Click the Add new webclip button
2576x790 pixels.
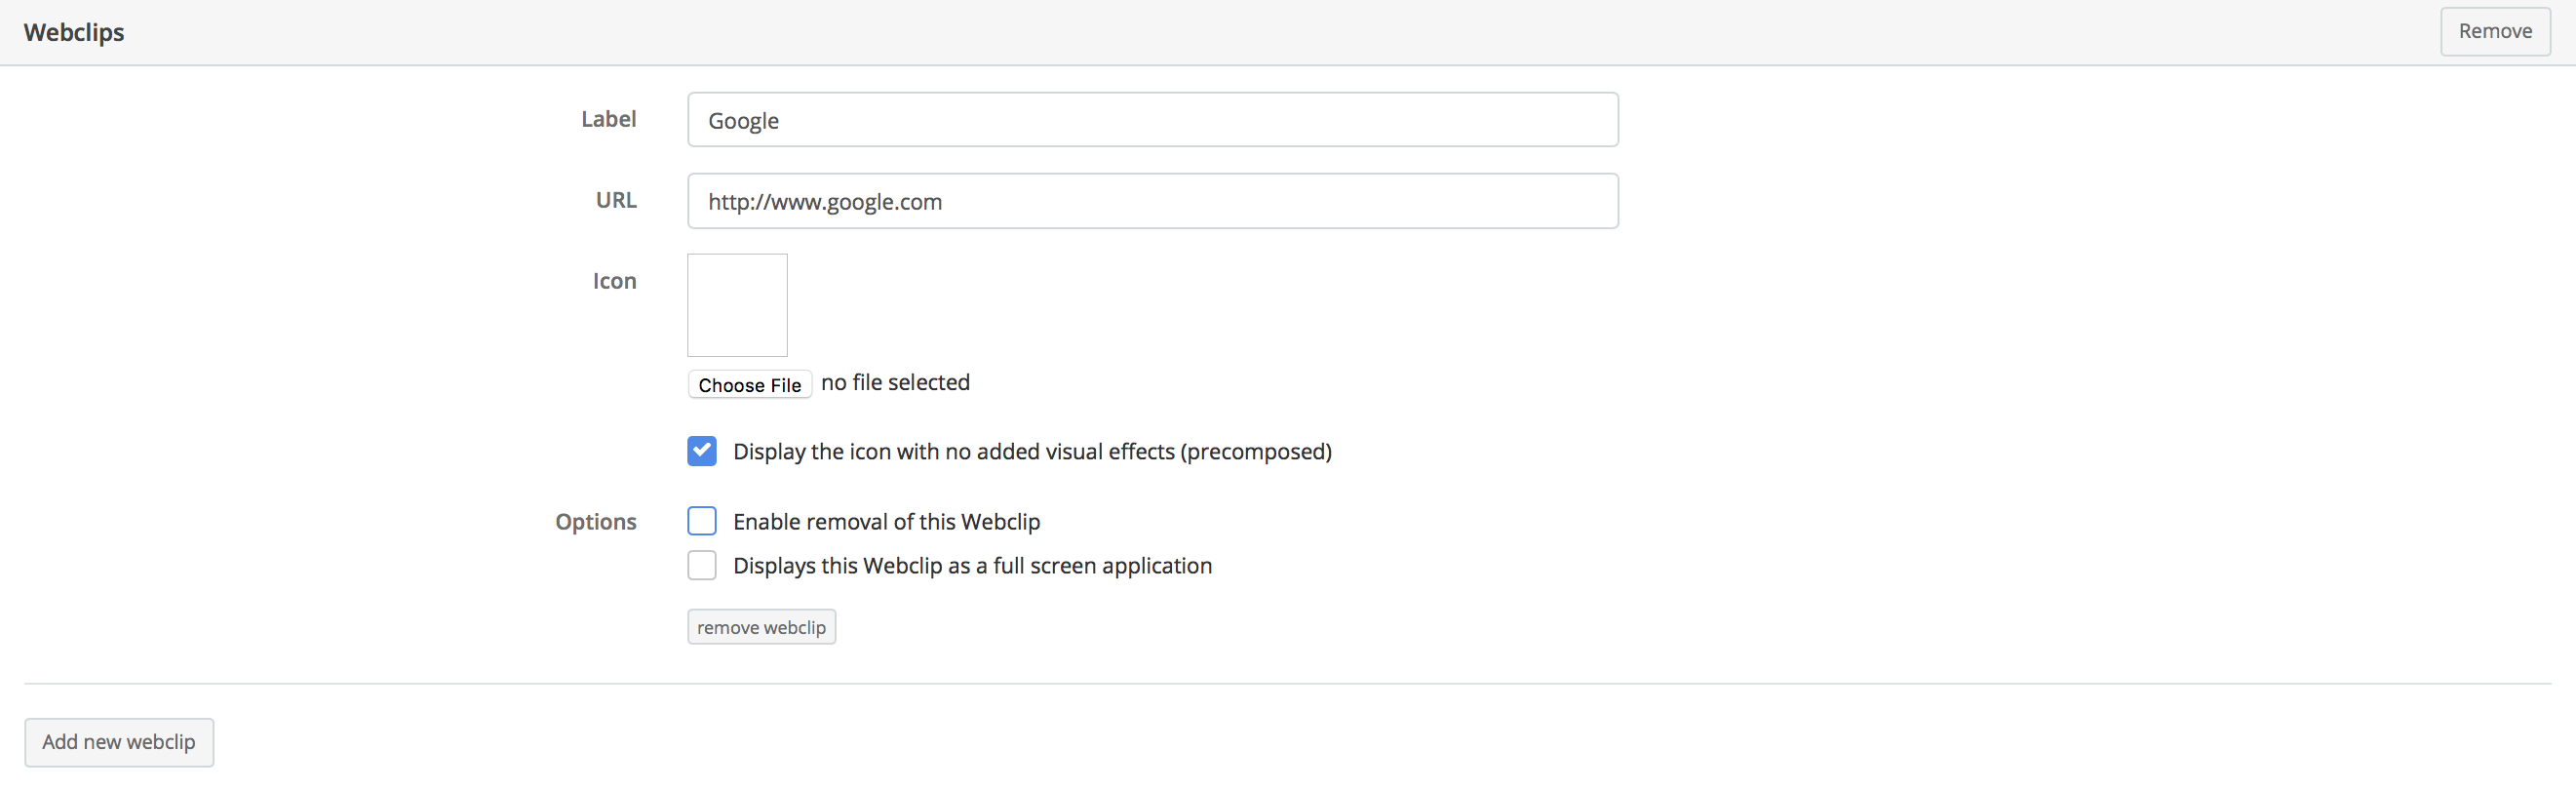(119, 742)
